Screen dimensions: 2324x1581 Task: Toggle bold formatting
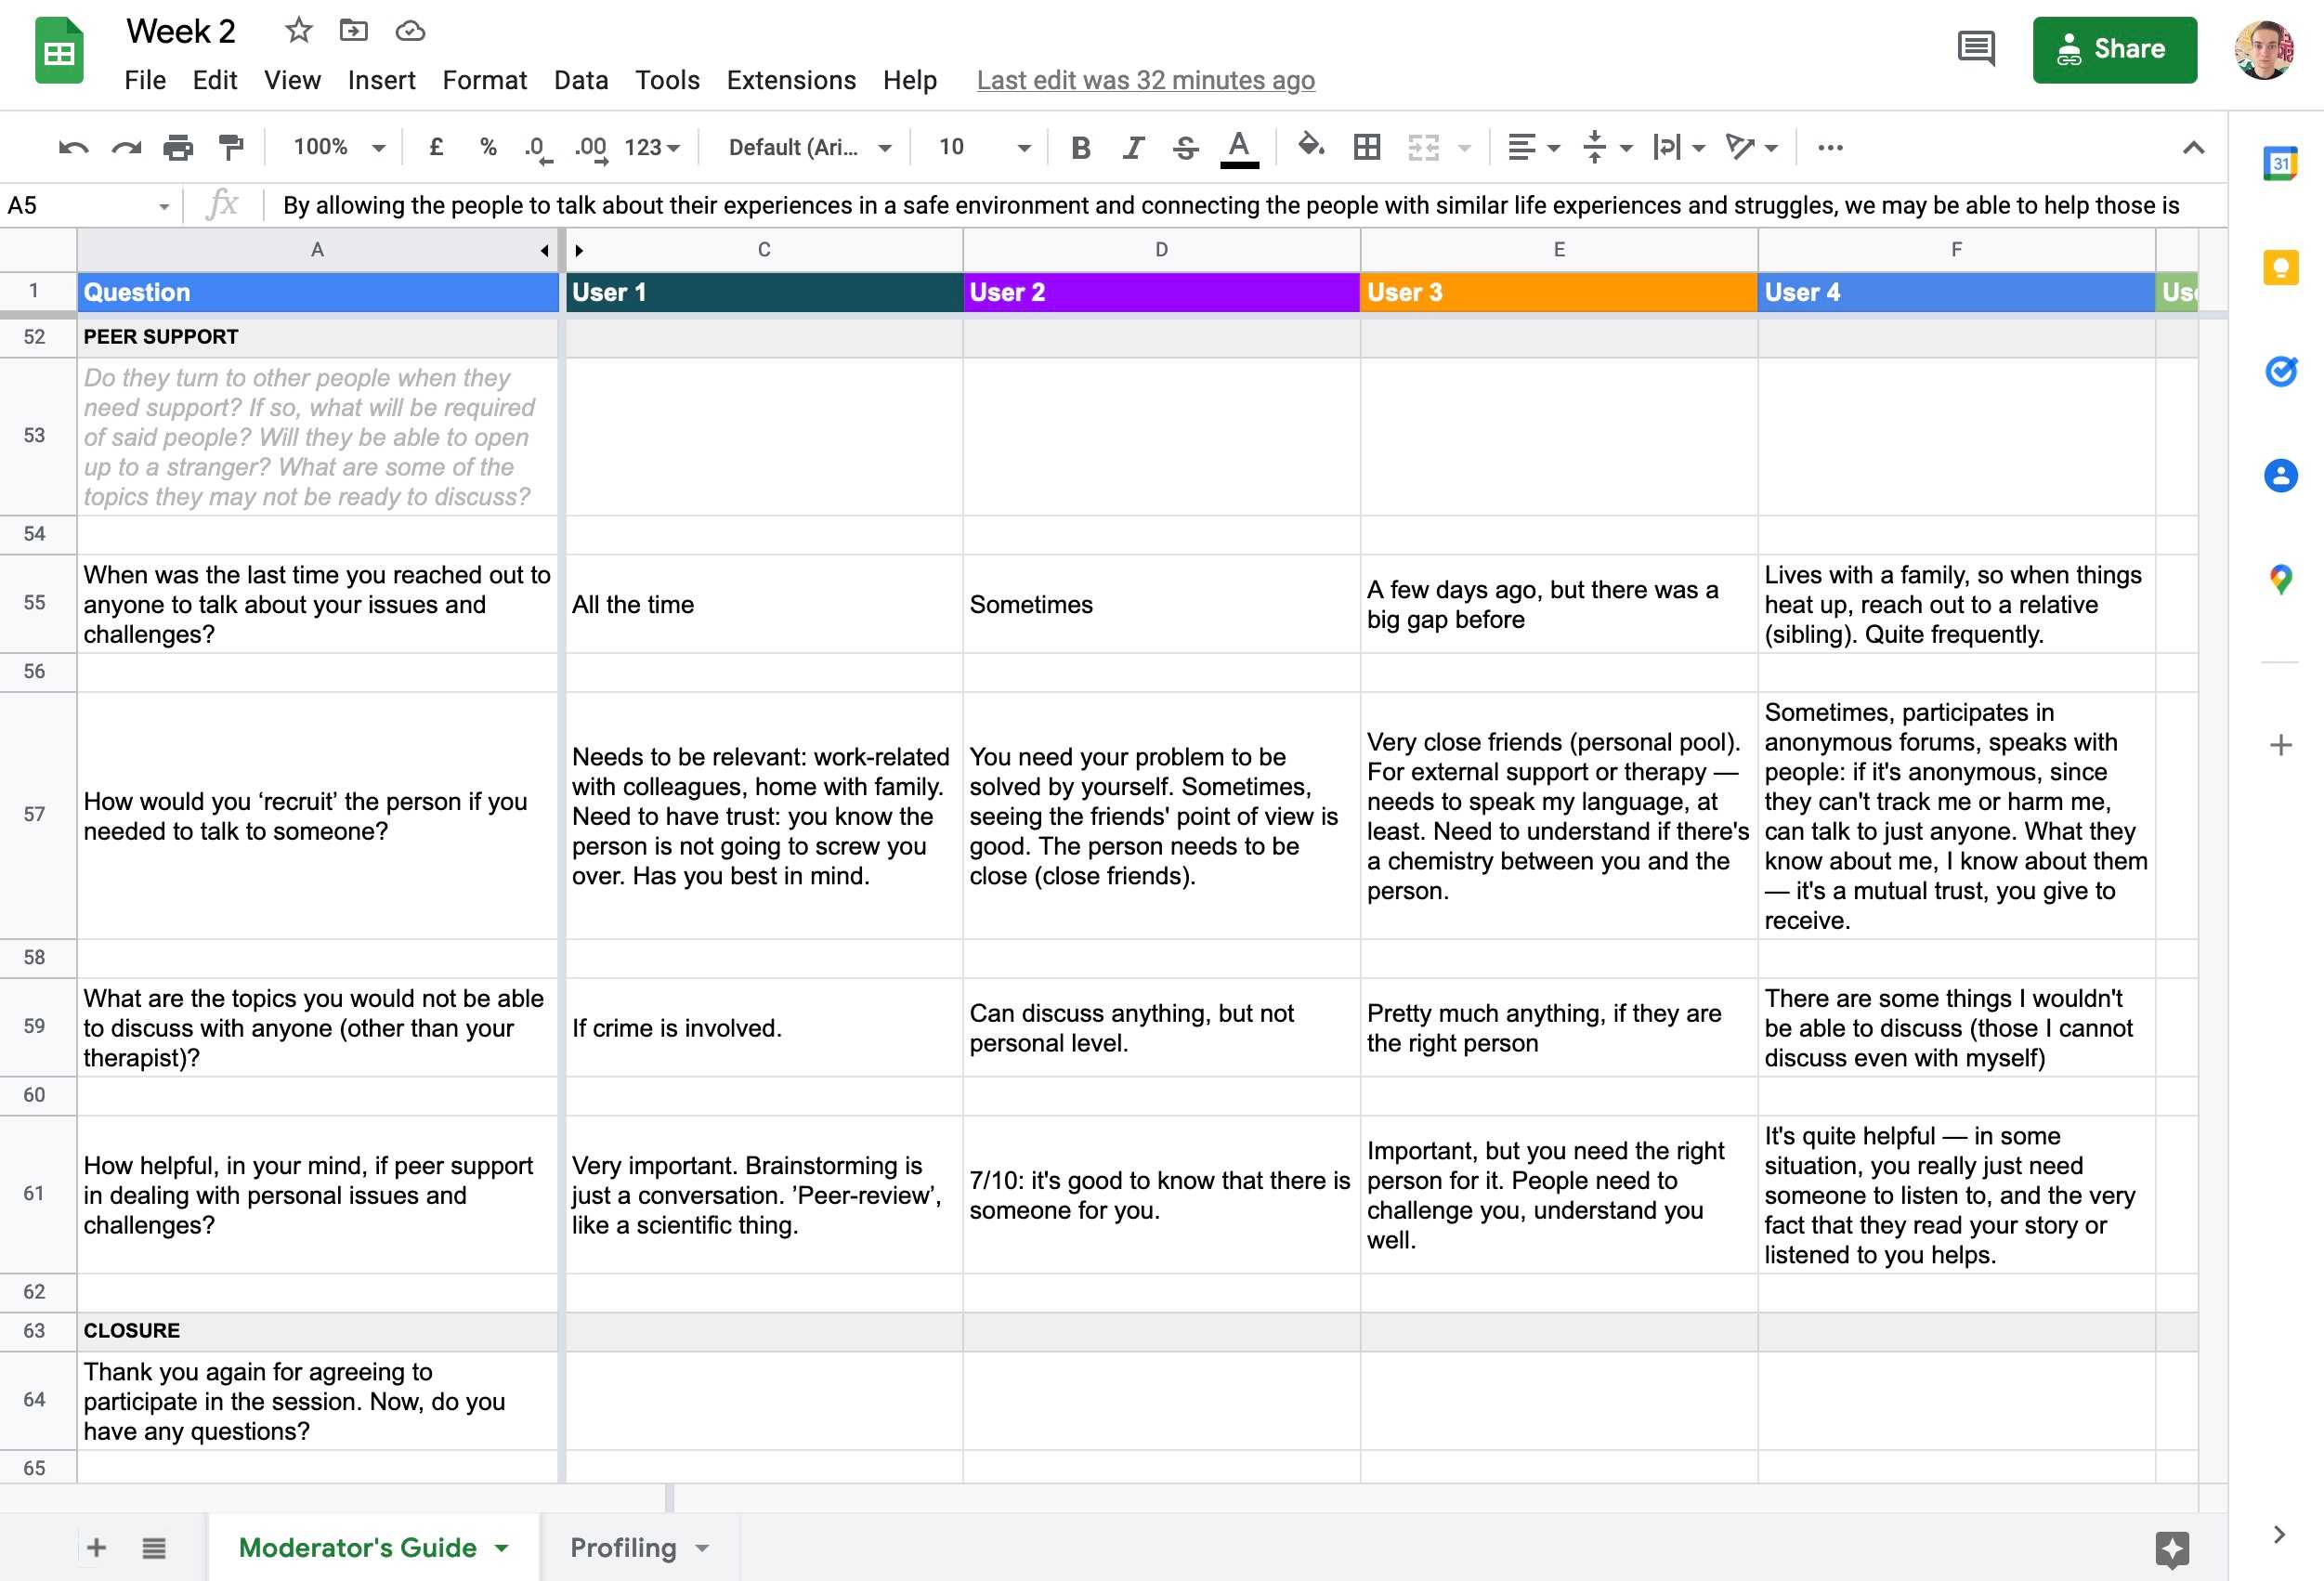[1080, 148]
